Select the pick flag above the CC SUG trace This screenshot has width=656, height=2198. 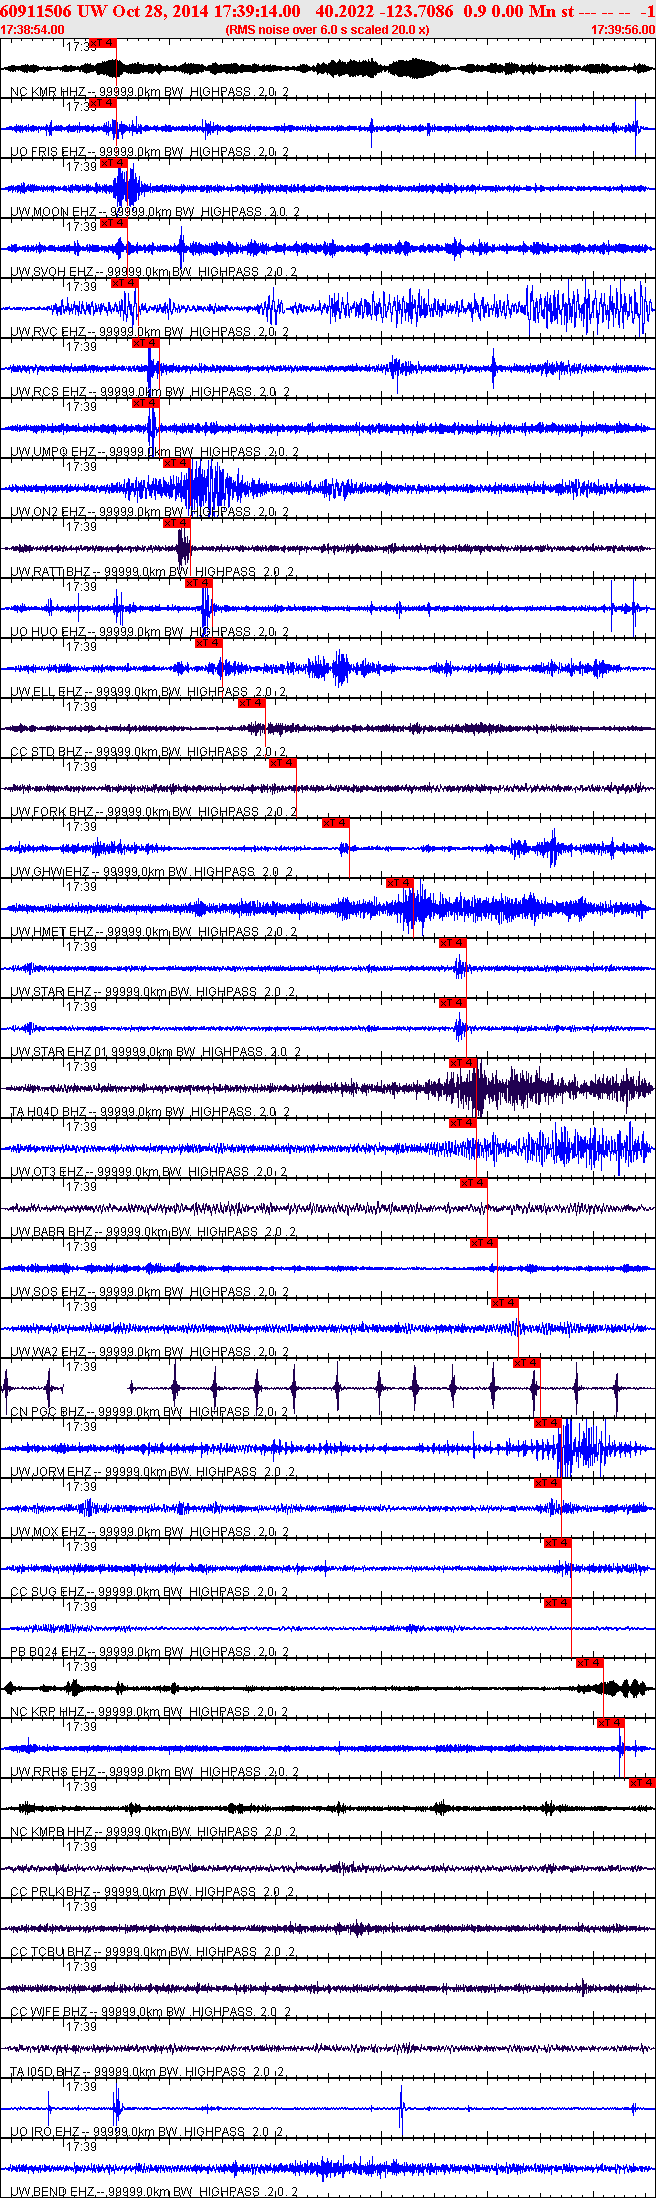558,1543
